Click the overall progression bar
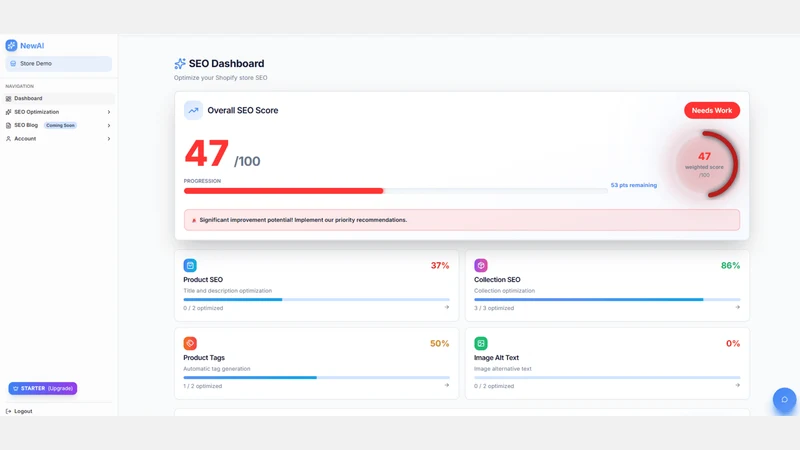This screenshot has width=800, height=450. point(395,191)
